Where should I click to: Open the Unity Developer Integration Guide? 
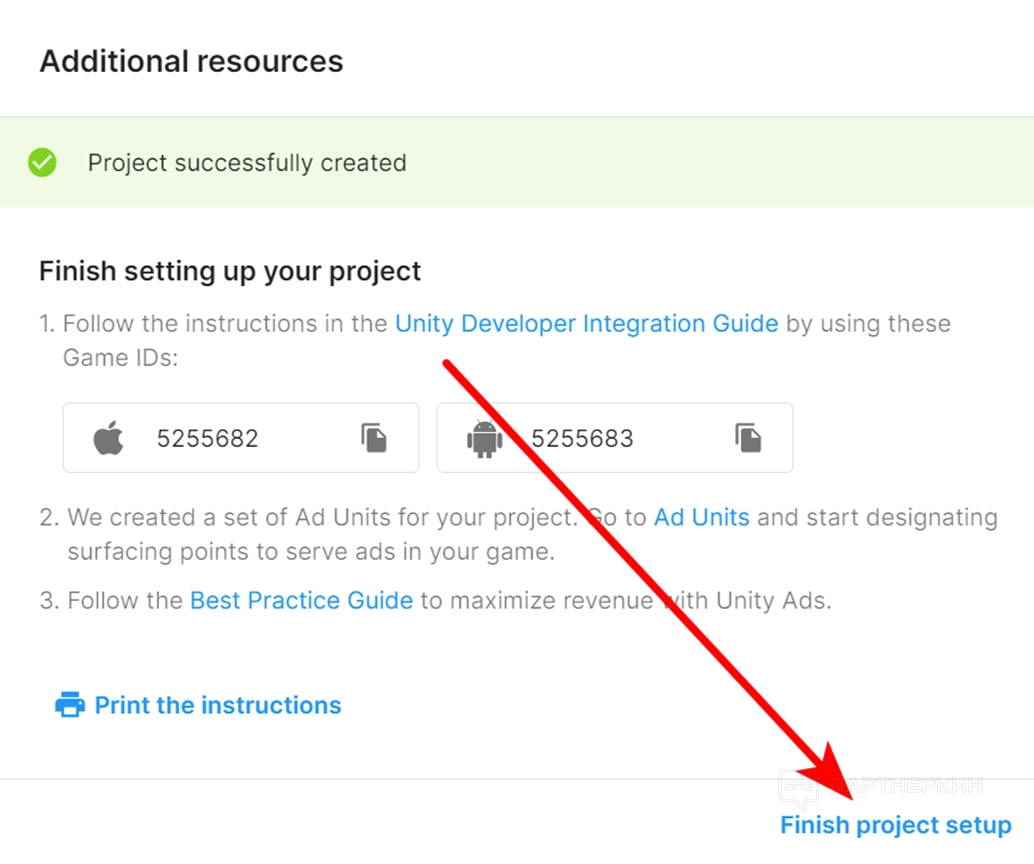coord(586,324)
